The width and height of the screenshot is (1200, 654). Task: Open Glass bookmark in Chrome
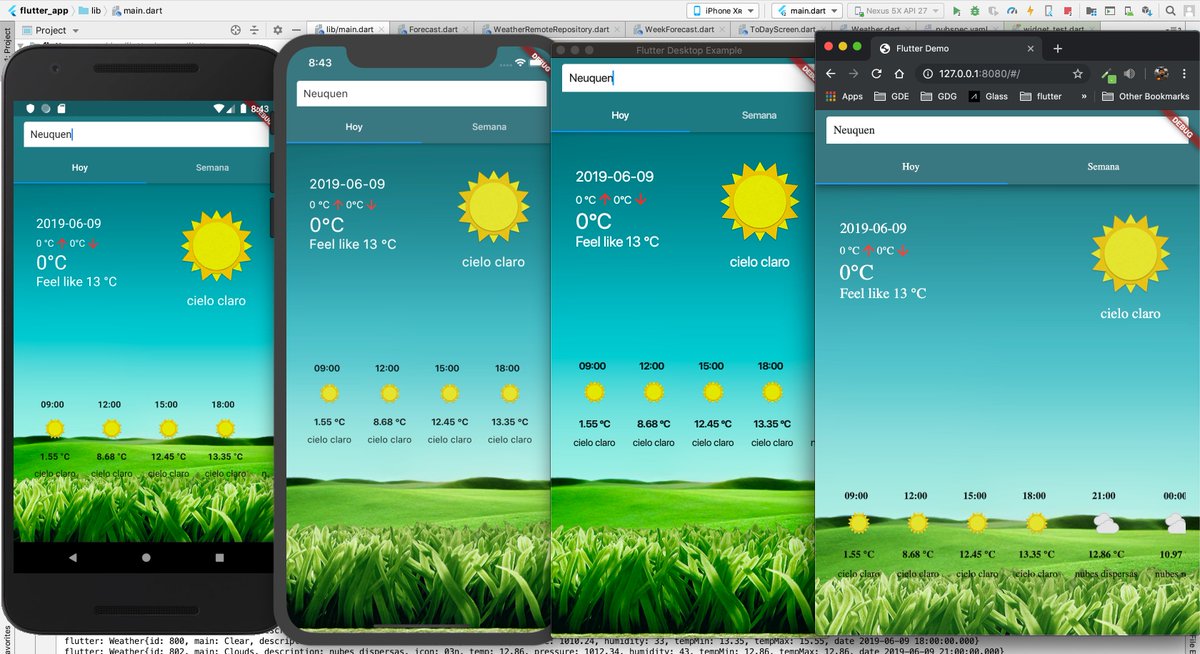click(x=987, y=96)
